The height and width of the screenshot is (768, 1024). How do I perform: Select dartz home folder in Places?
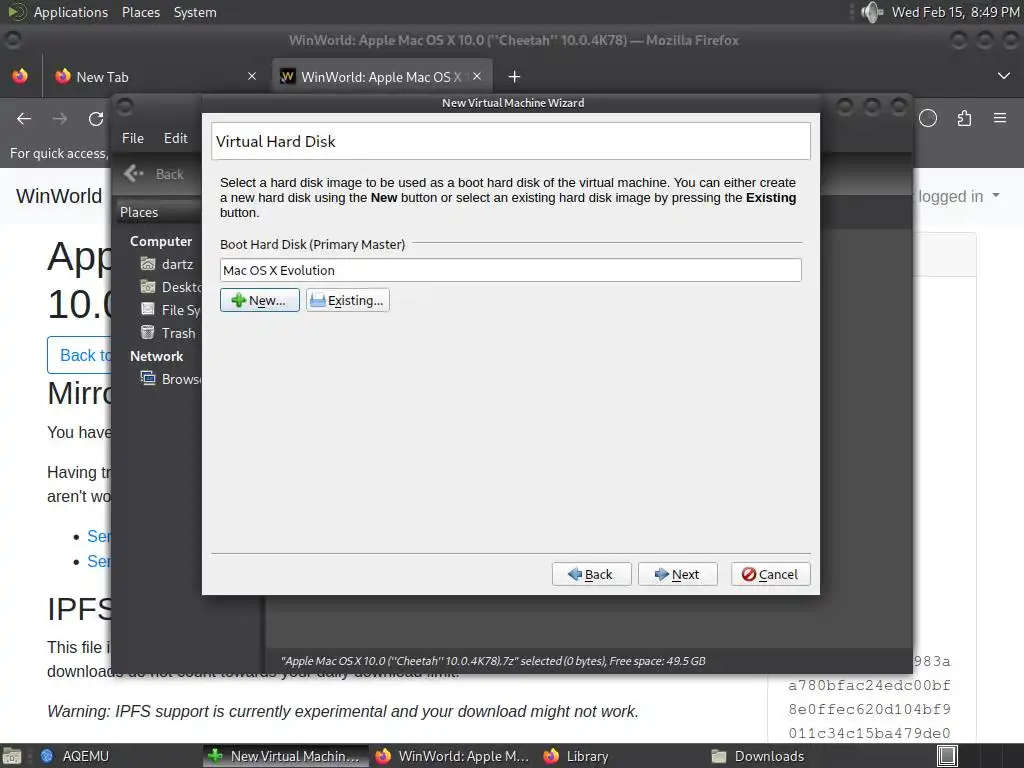[168, 264]
